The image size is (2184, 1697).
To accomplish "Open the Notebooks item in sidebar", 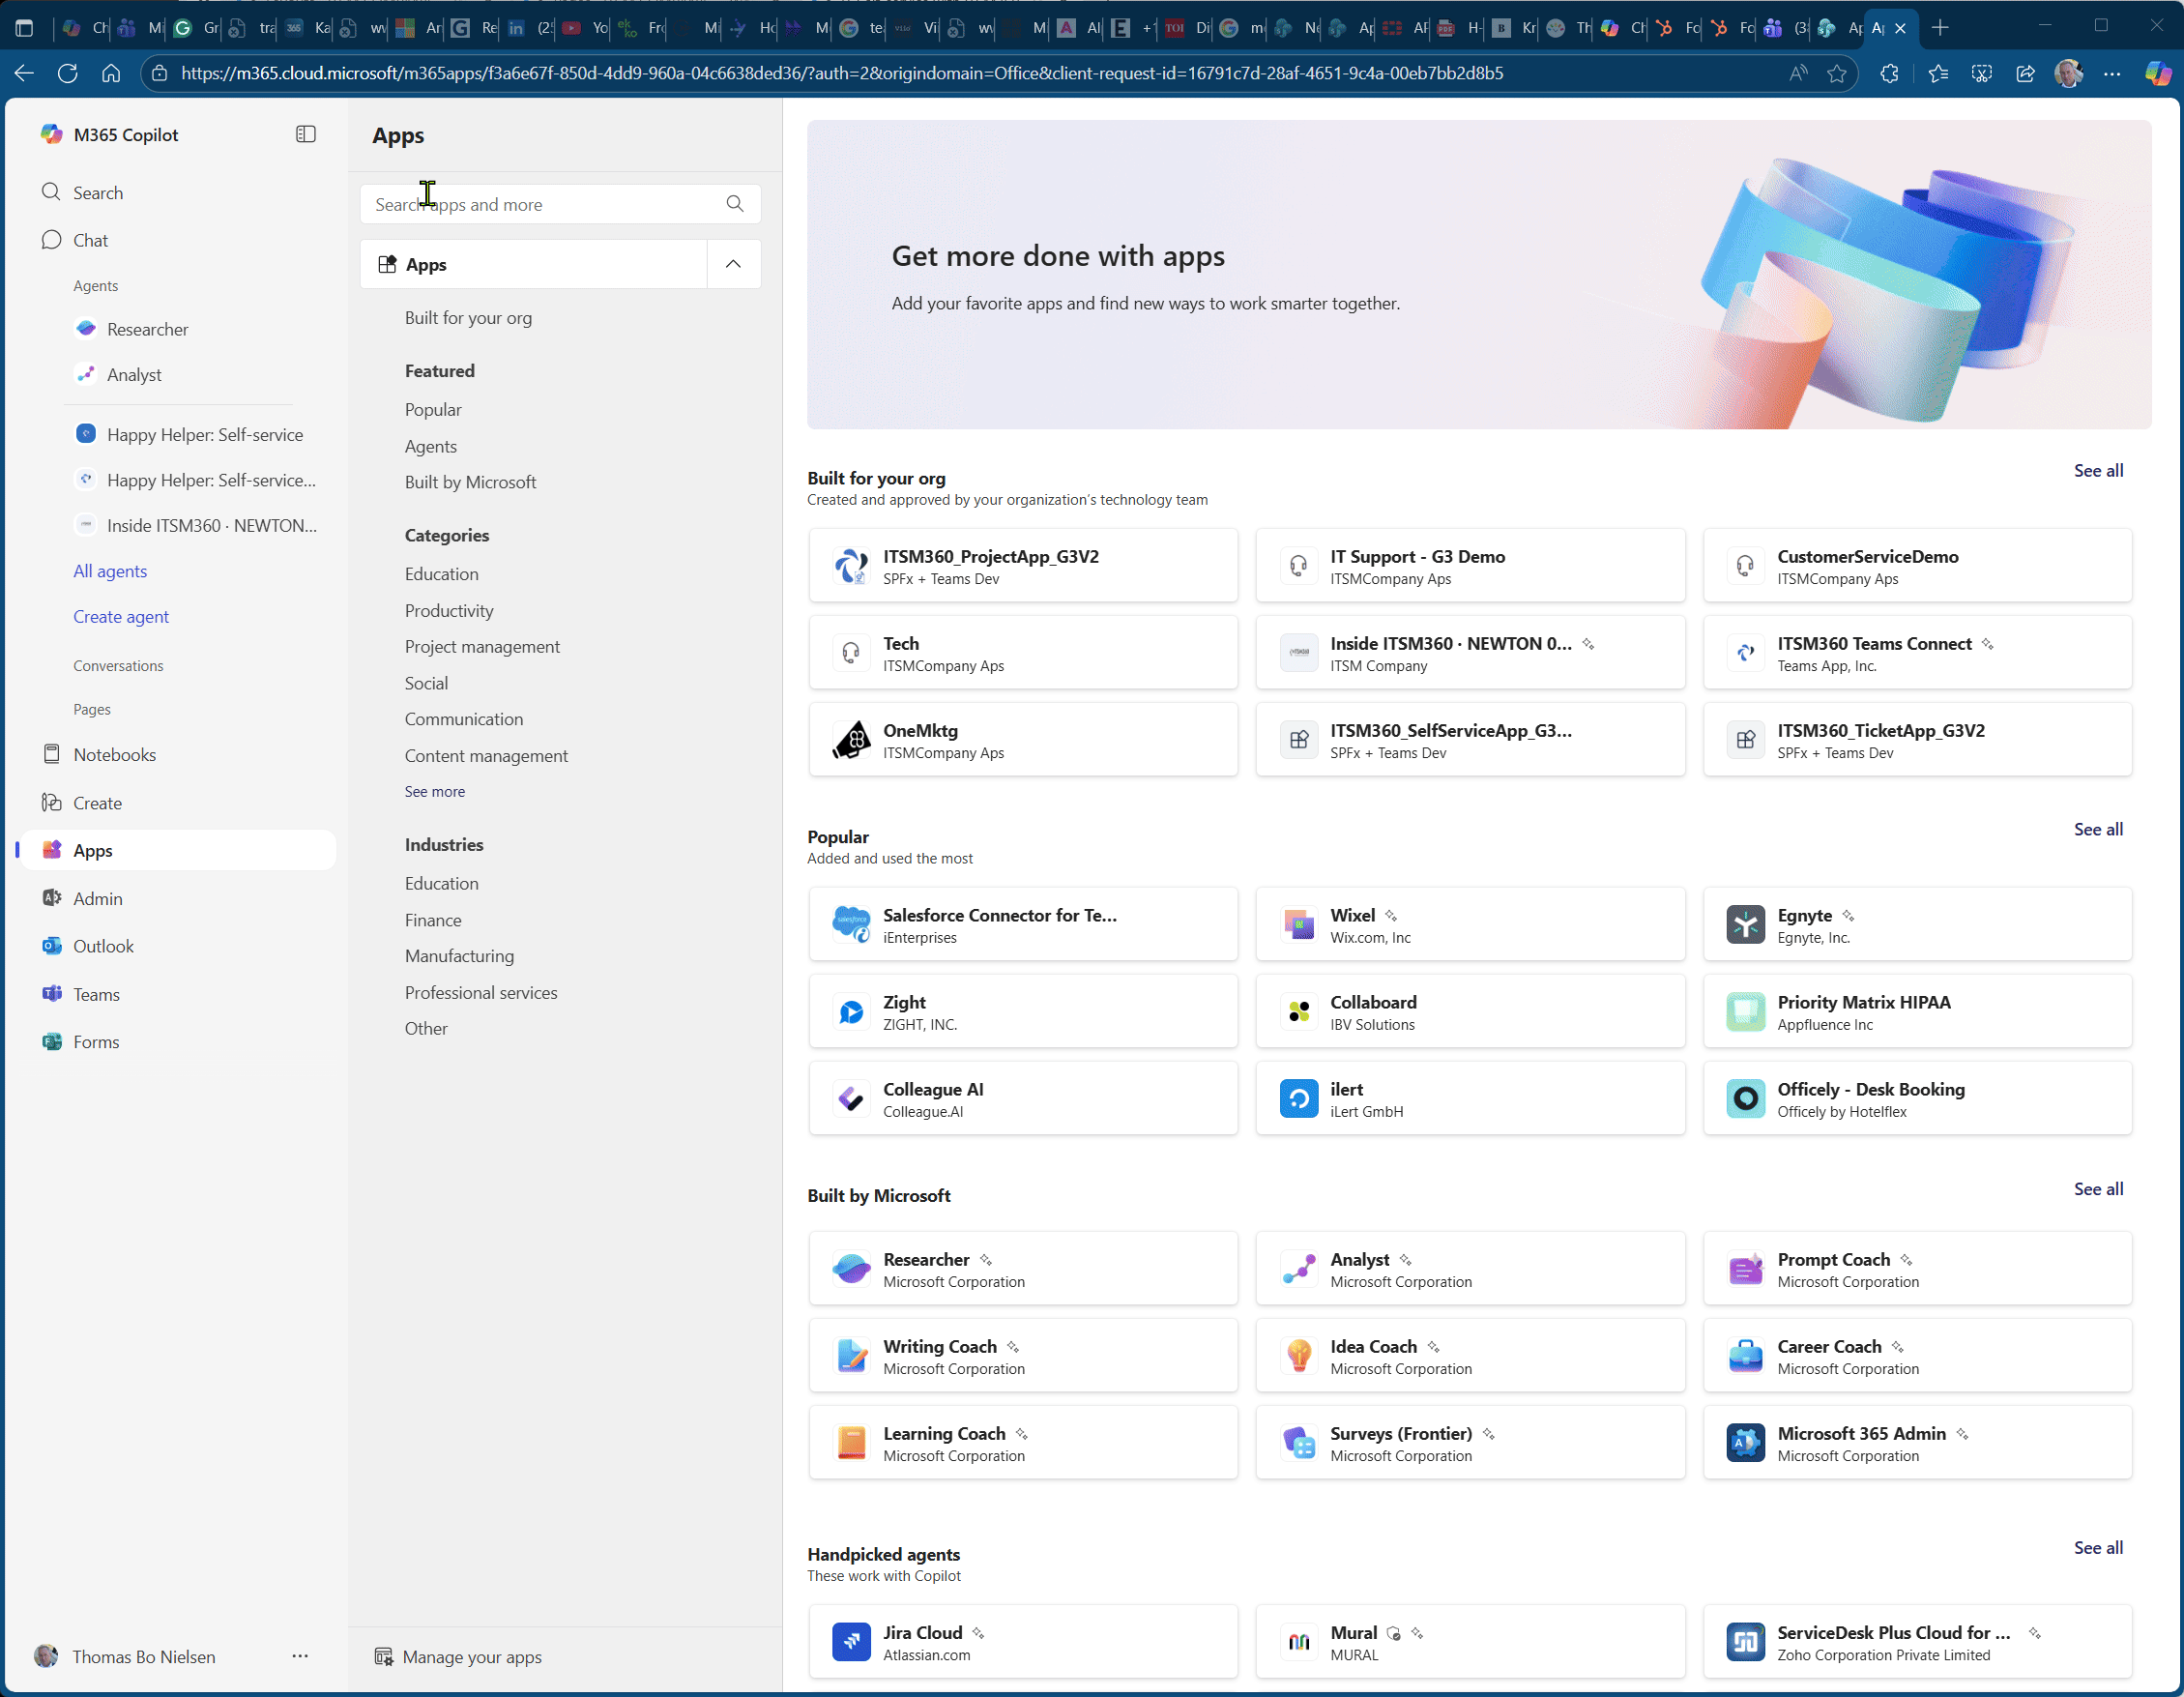I will (x=114, y=754).
